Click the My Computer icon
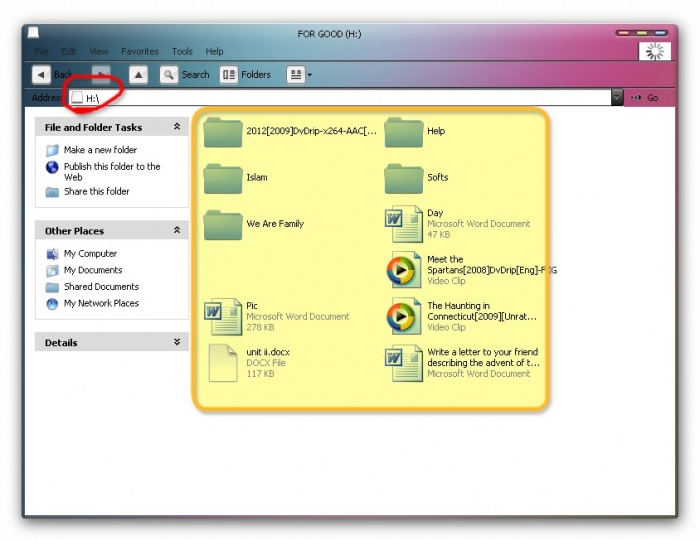Viewport: 700px width, 540px height. pyautogui.click(x=52, y=254)
